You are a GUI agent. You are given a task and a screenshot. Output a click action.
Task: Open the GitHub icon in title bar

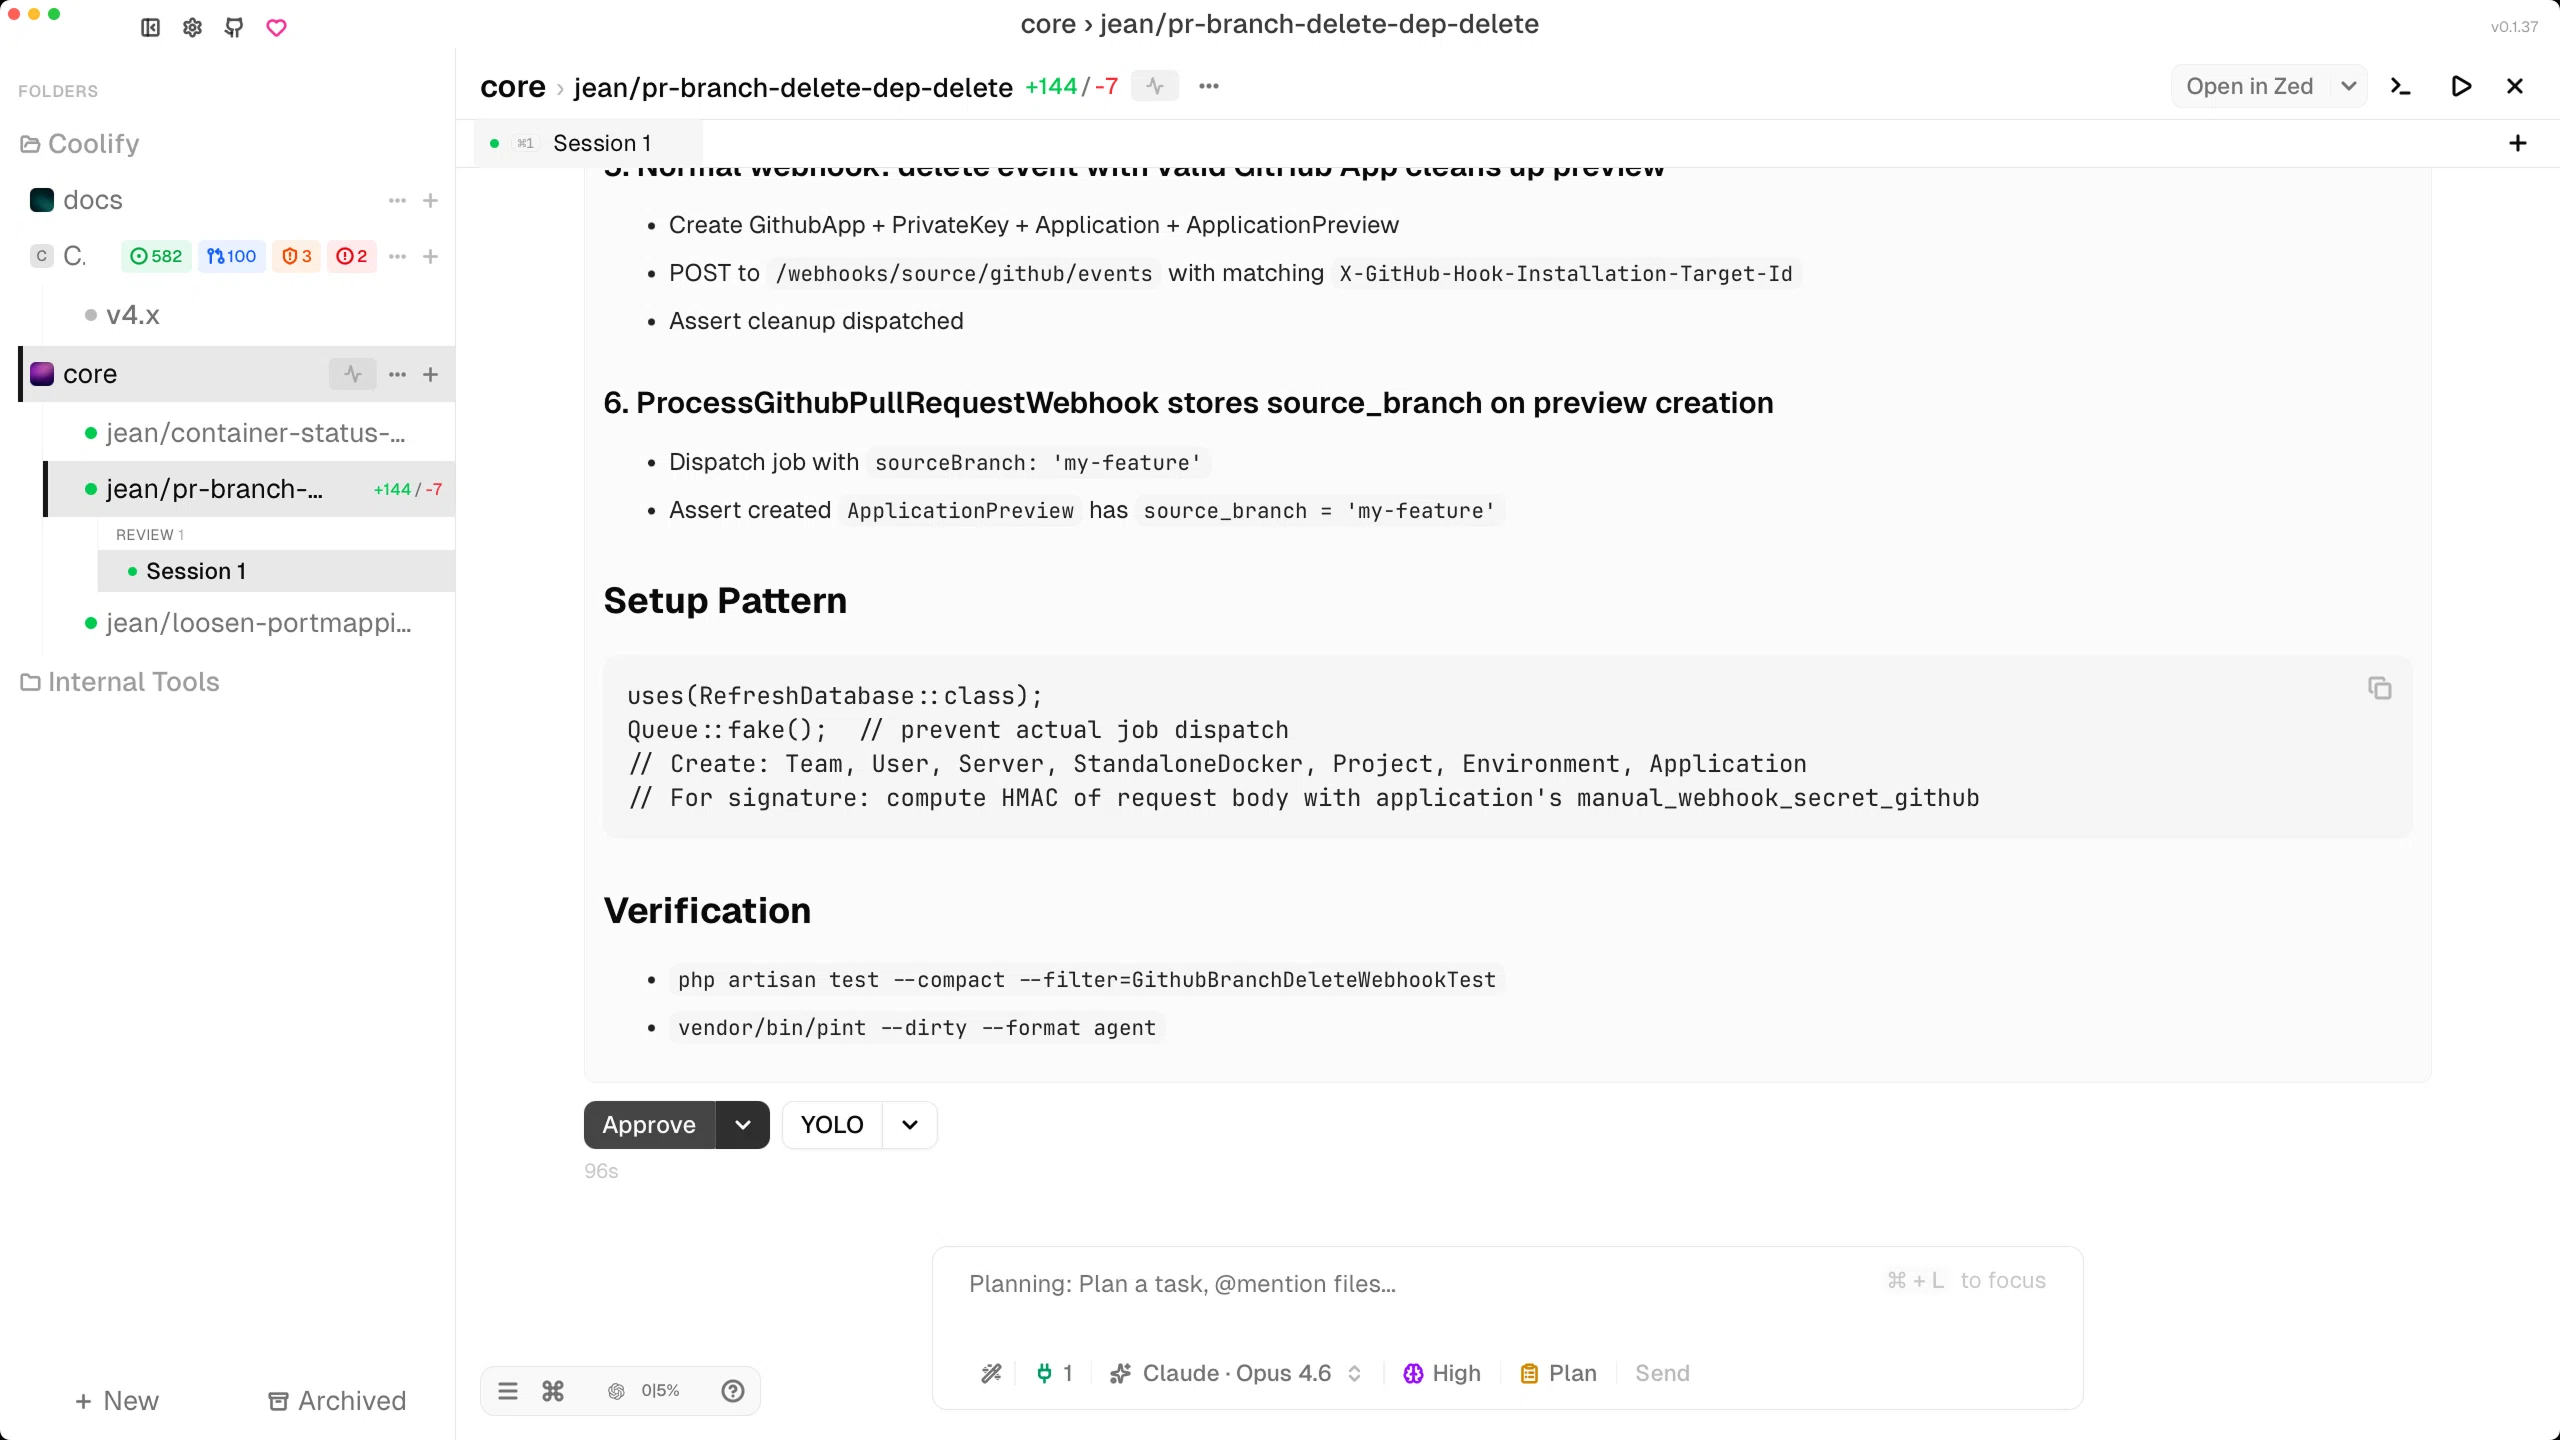234,28
